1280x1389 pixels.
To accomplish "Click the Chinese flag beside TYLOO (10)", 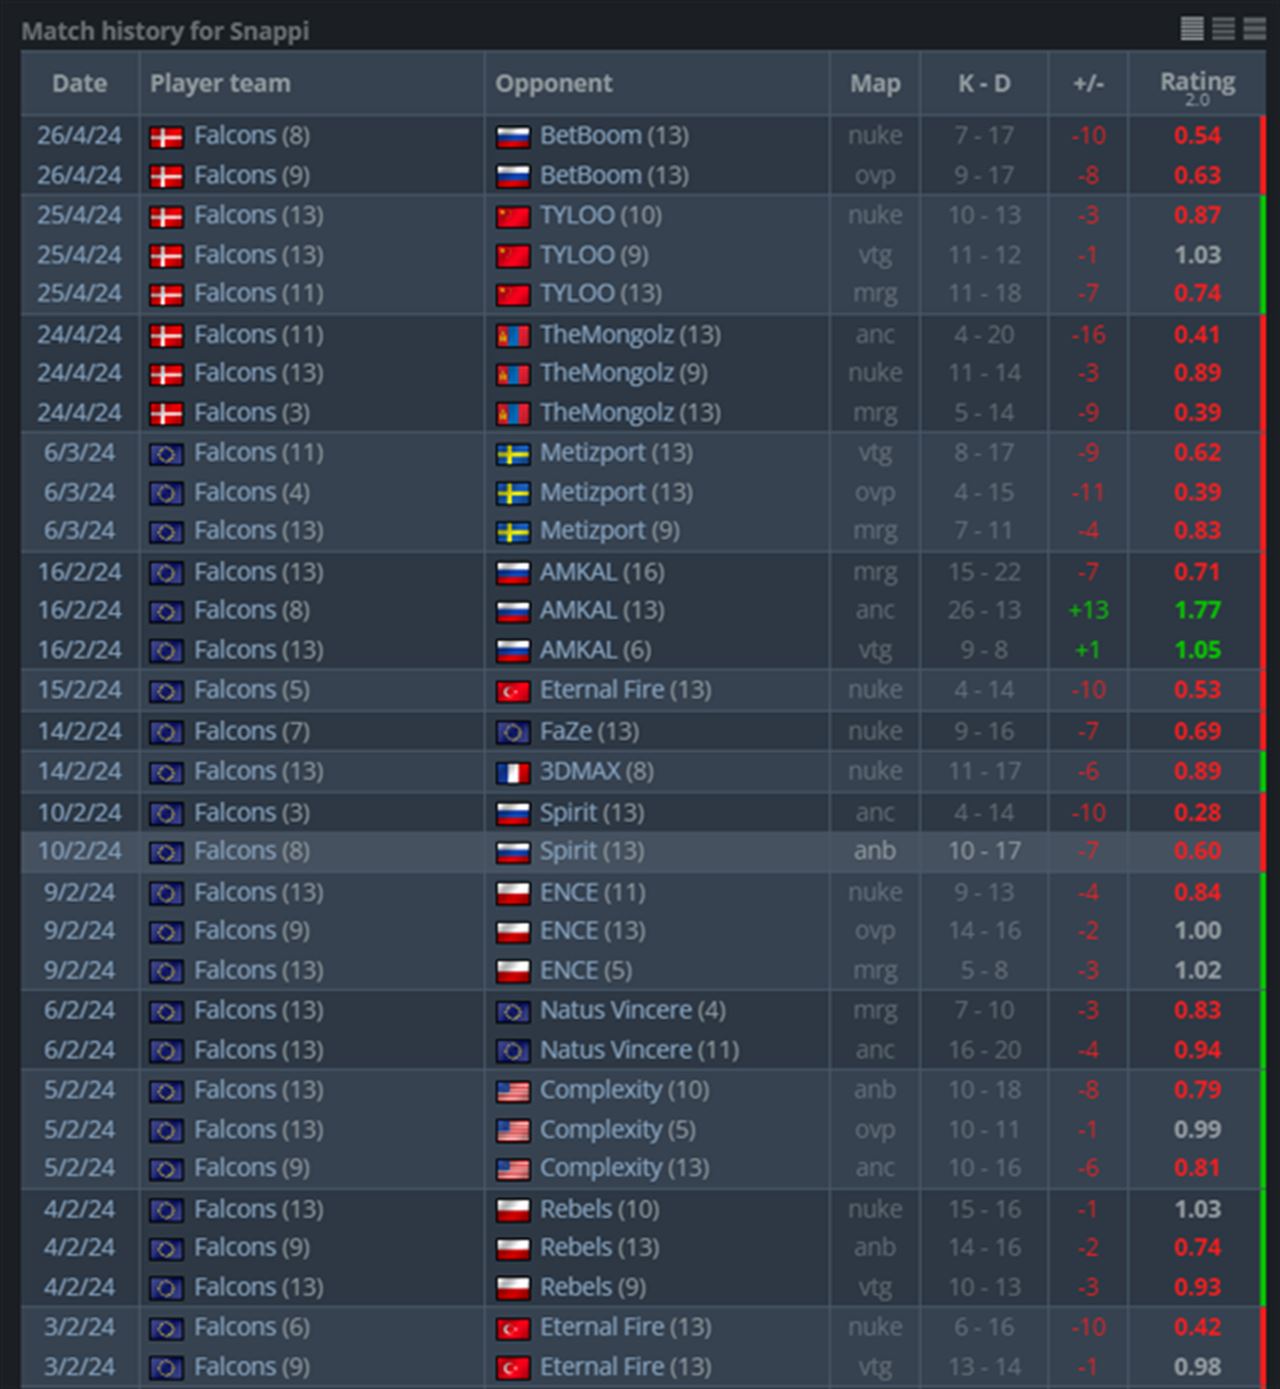I will click(513, 217).
